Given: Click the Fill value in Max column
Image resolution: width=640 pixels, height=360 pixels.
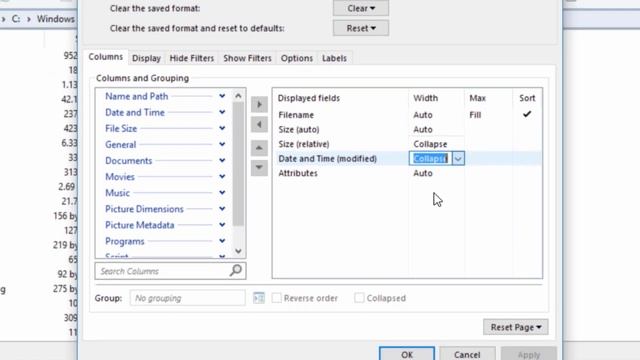Looking at the screenshot, I should click(x=475, y=115).
